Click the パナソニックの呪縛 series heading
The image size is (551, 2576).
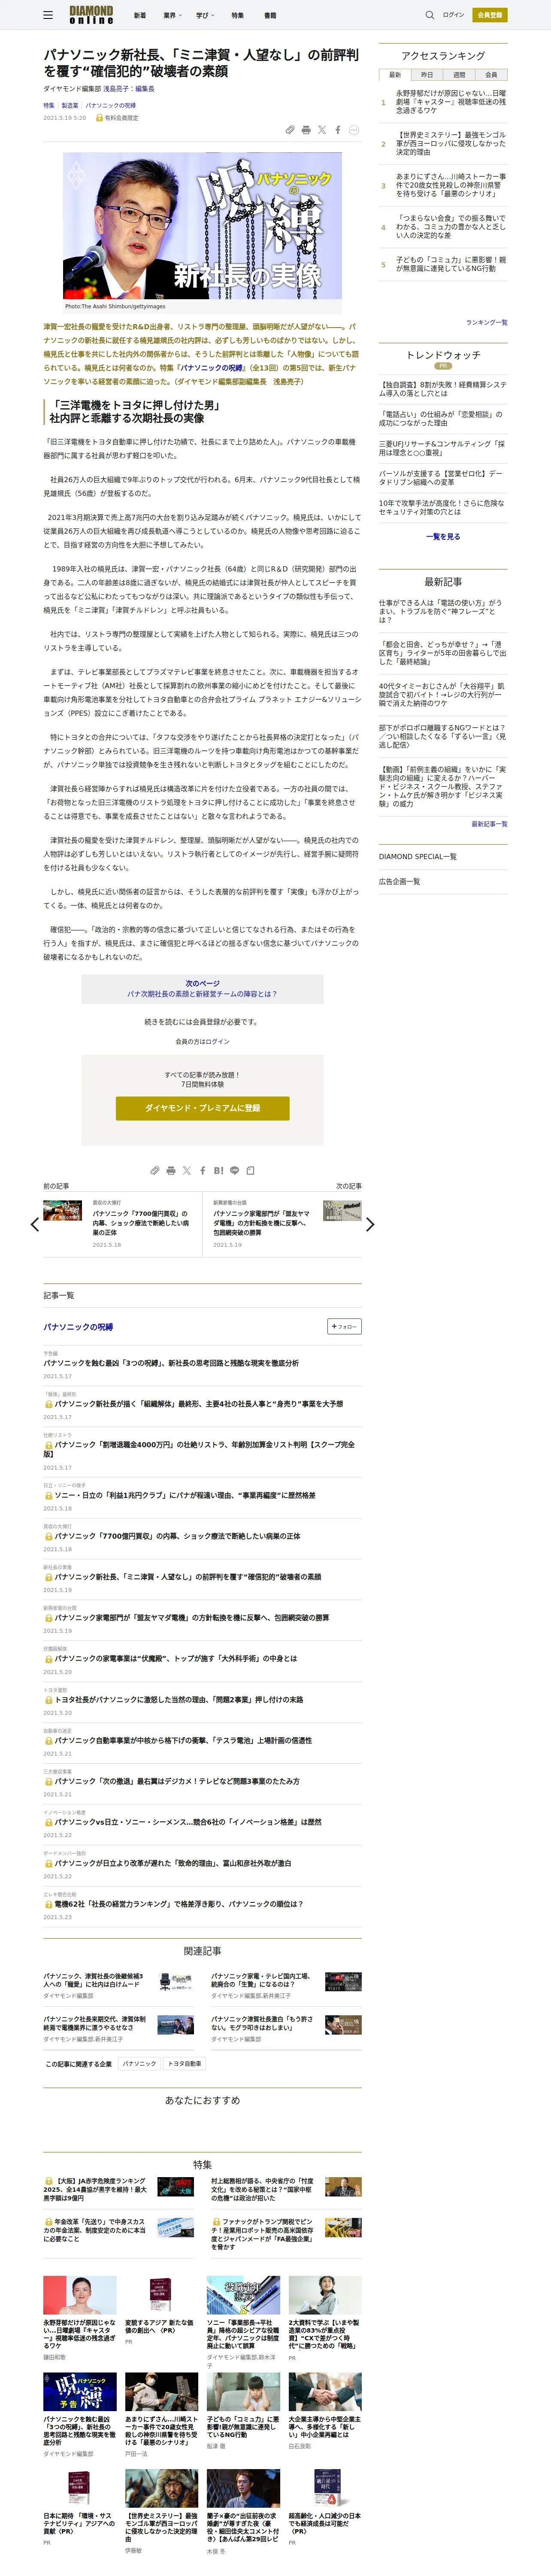[78, 1327]
